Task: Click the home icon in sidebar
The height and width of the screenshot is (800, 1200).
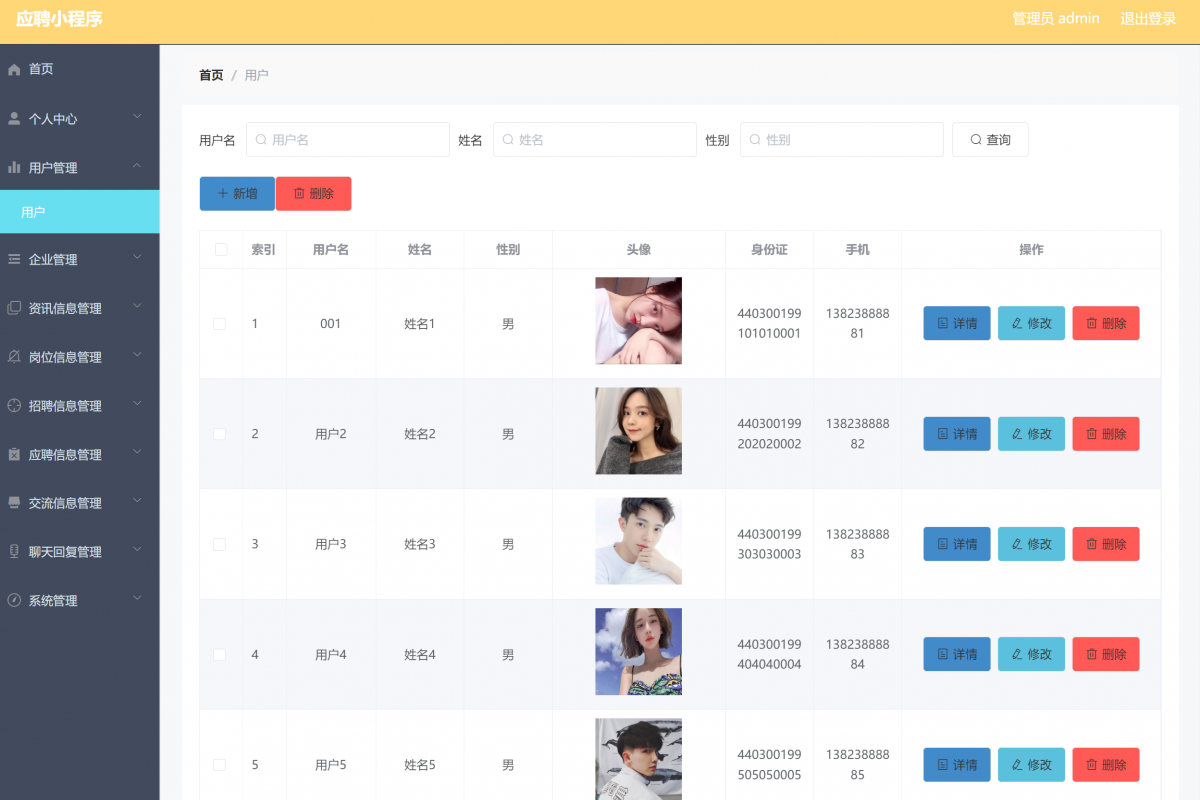Action: pyautogui.click(x=14, y=70)
